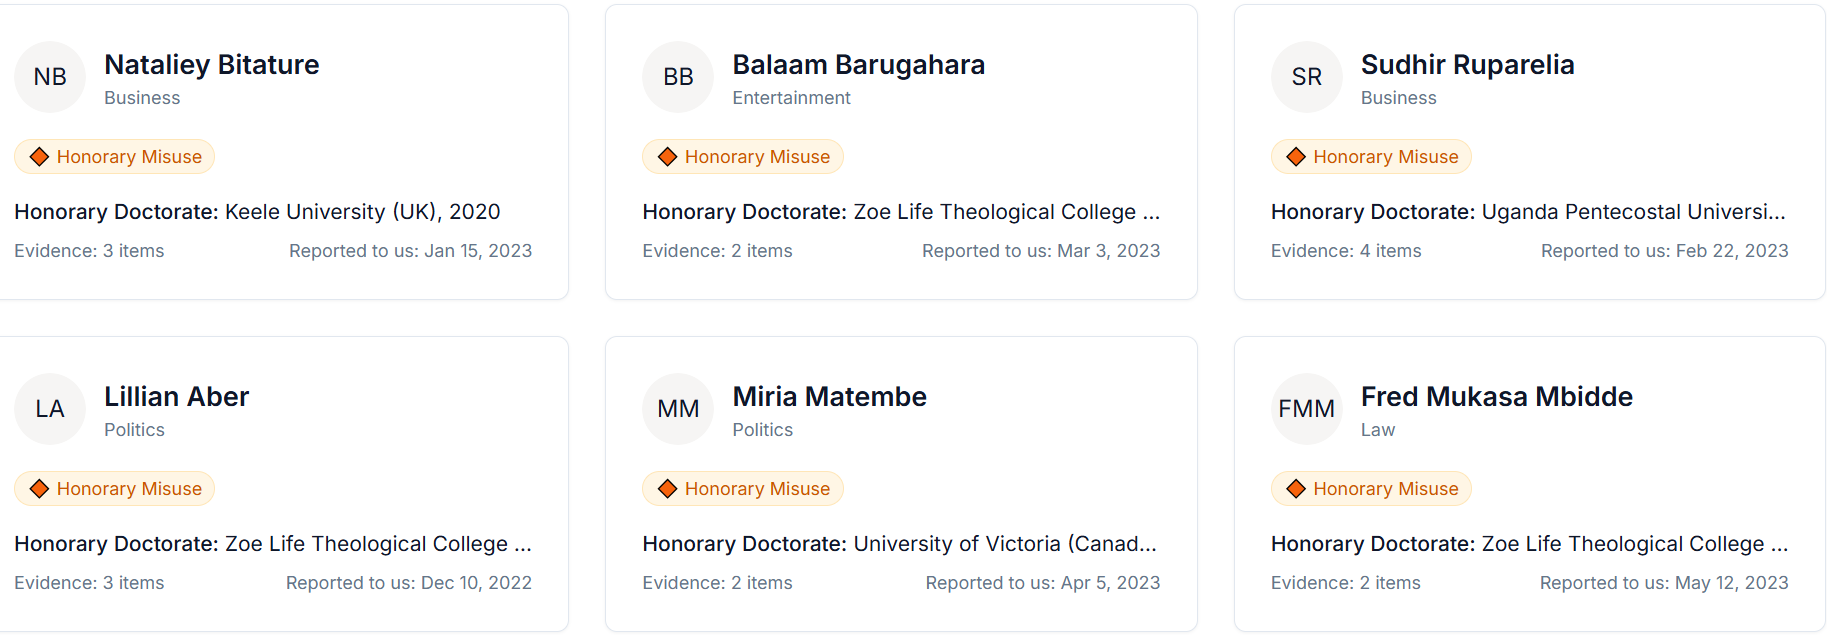Click the FMM avatar for Fred Mukasa Mbidde

click(x=1306, y=409)
